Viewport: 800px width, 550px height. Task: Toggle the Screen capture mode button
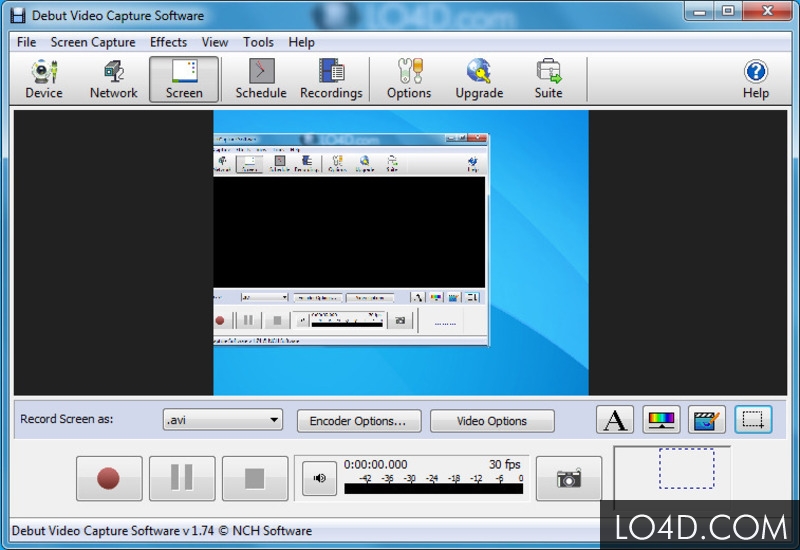point(184,79)
